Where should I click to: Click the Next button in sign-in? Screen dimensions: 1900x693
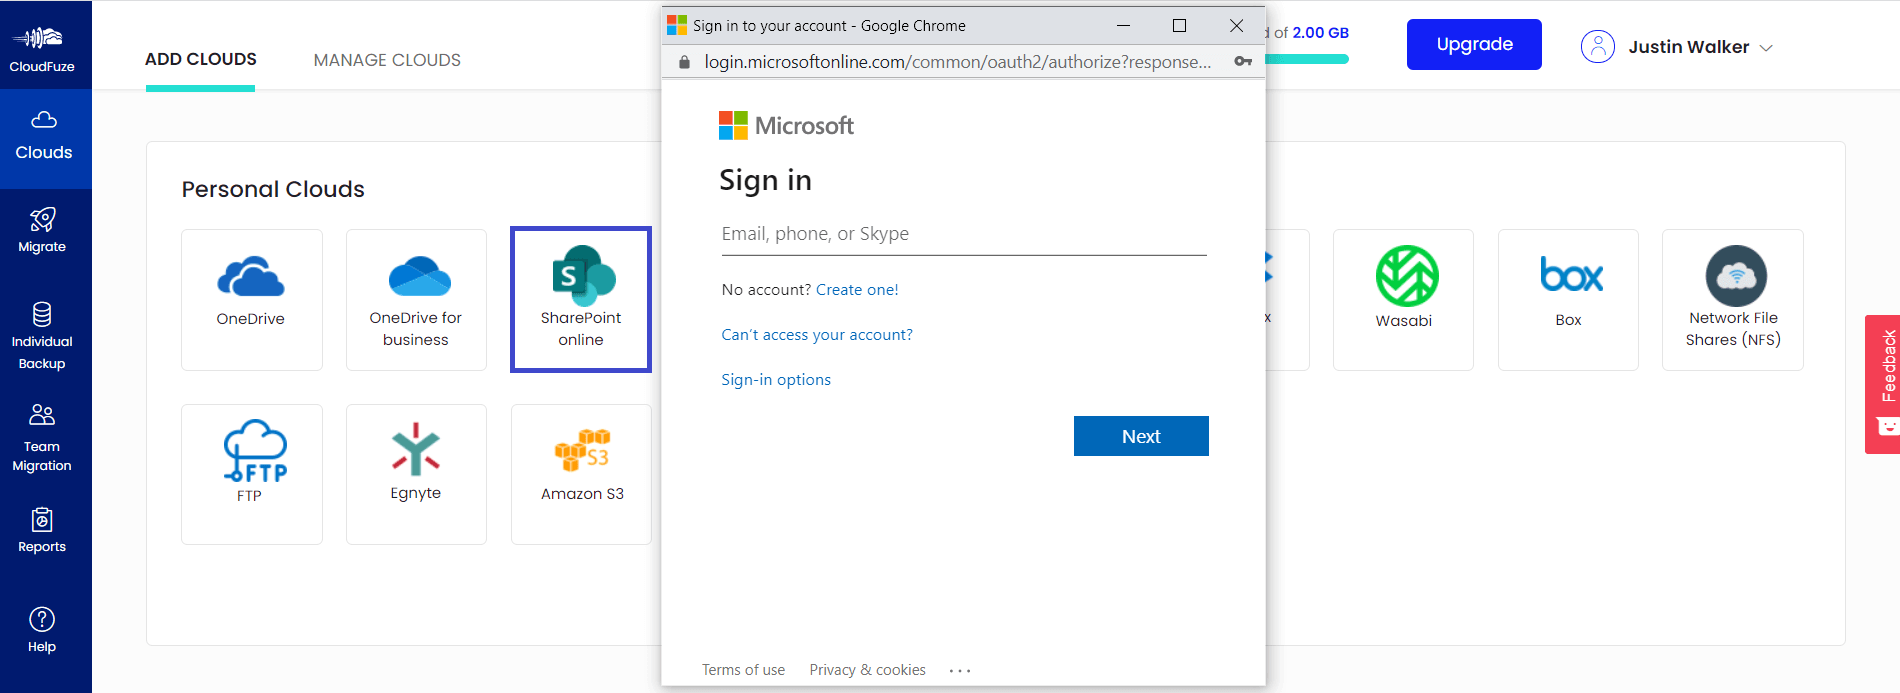(1141, 436)
